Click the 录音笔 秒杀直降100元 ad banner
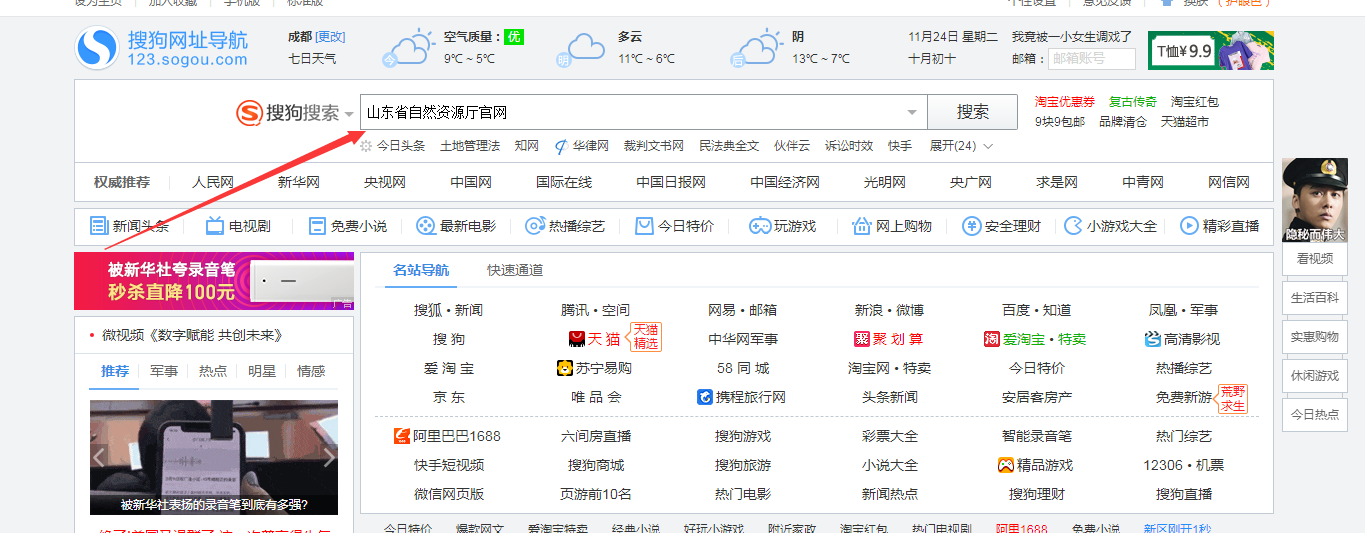 [x=214, y=281]
